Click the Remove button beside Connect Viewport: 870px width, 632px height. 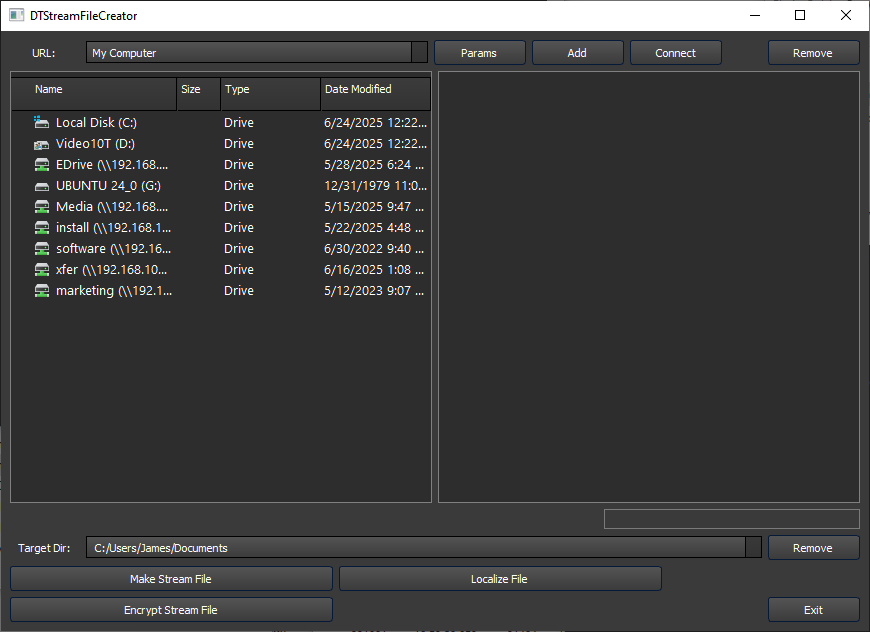coord(813,53)
